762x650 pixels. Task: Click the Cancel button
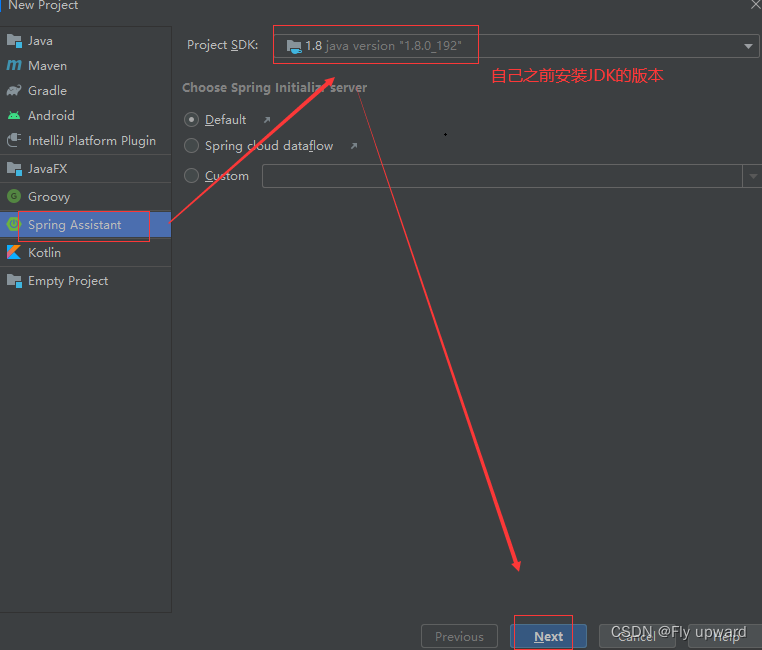(637, 636)
